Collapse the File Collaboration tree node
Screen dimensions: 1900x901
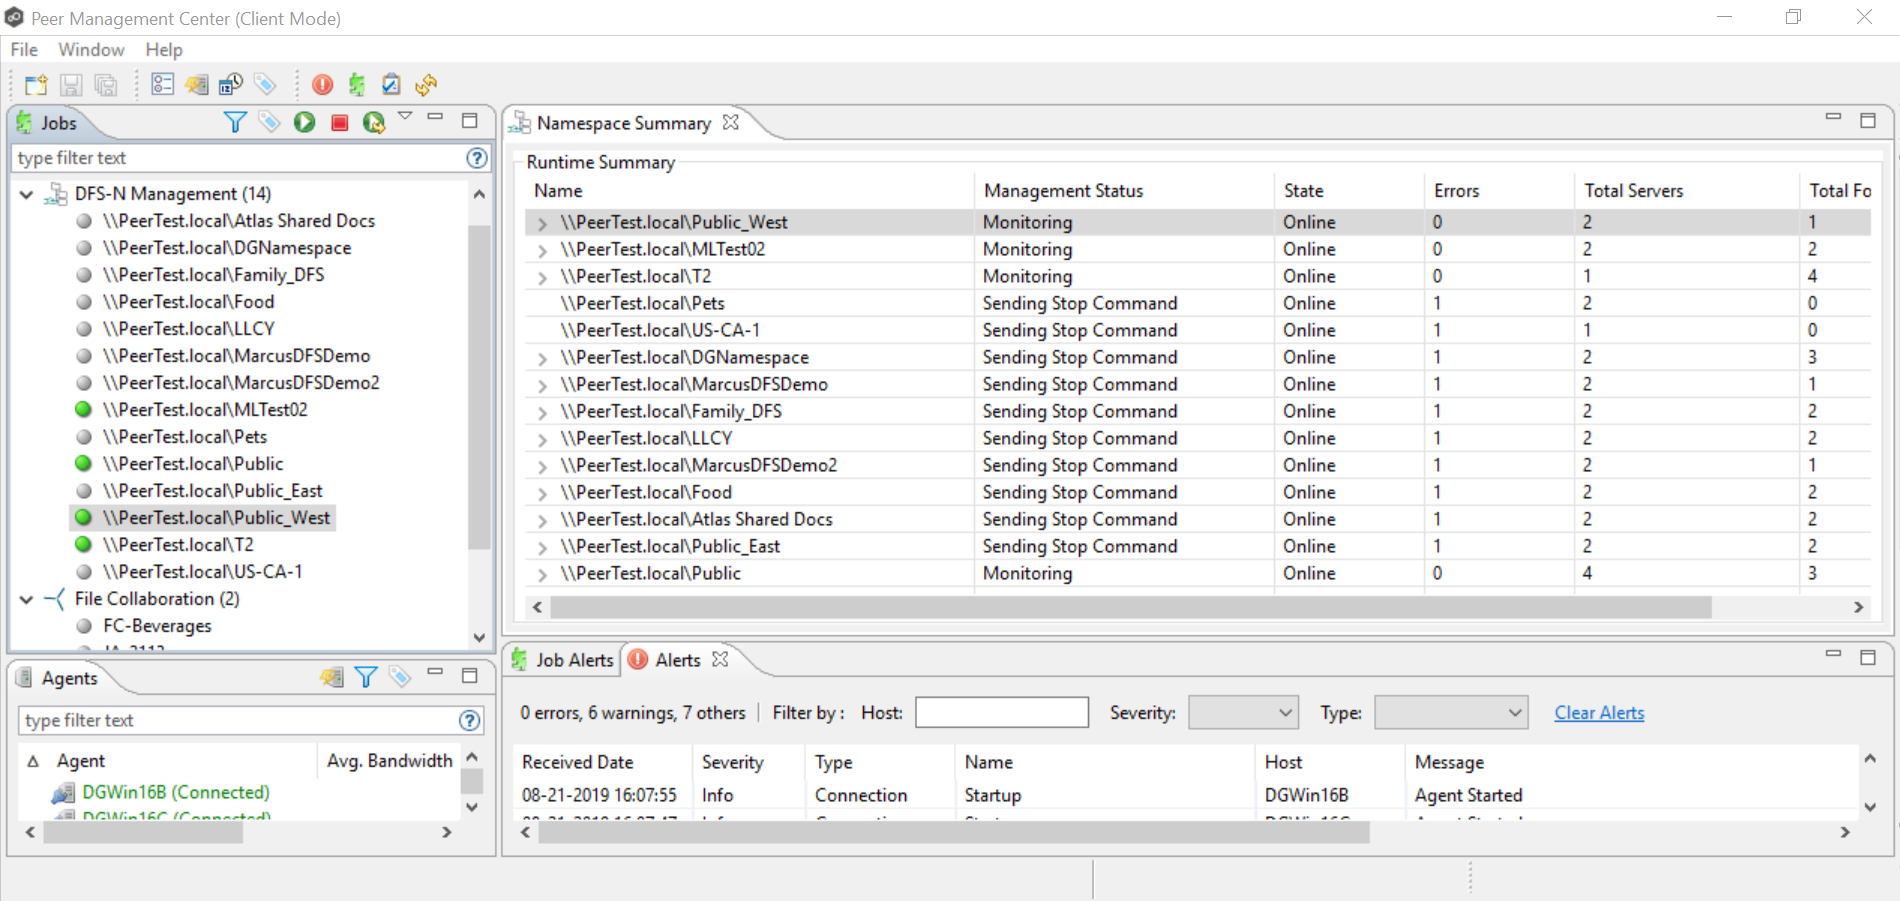coord(27,599)
